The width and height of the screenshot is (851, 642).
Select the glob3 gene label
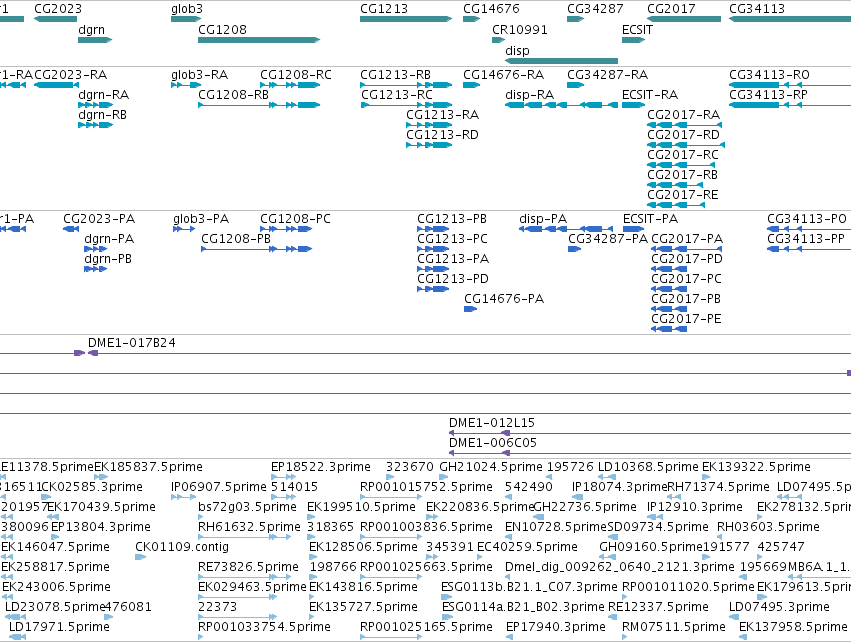(187, 9)
